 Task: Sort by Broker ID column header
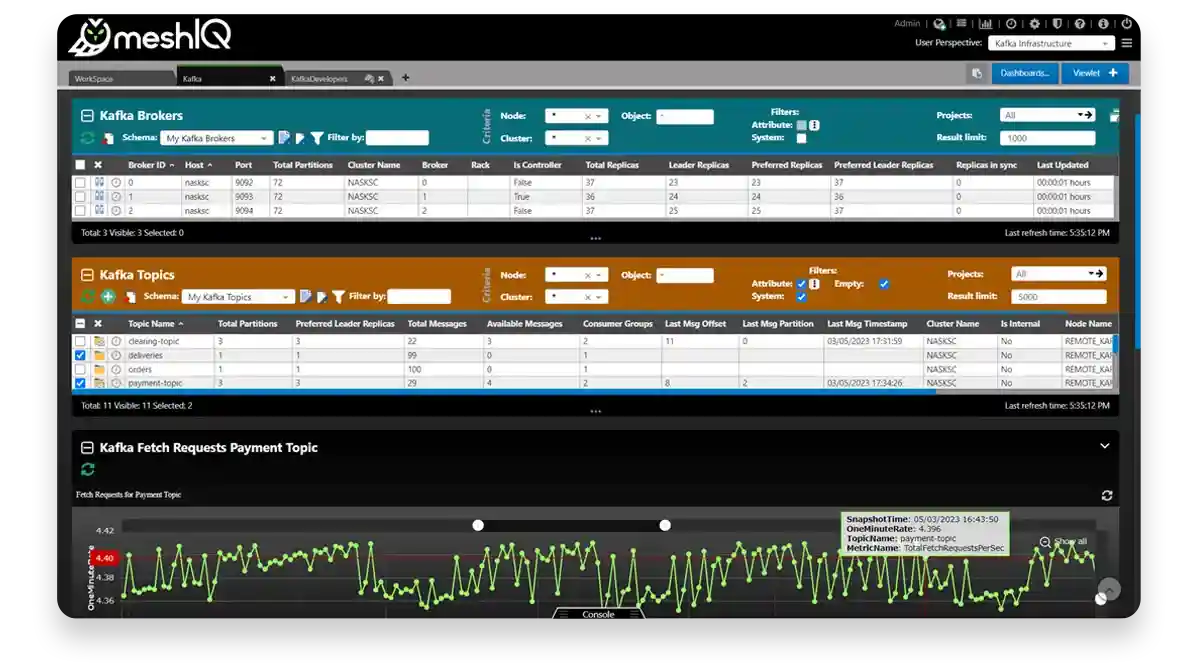(147, 165)
